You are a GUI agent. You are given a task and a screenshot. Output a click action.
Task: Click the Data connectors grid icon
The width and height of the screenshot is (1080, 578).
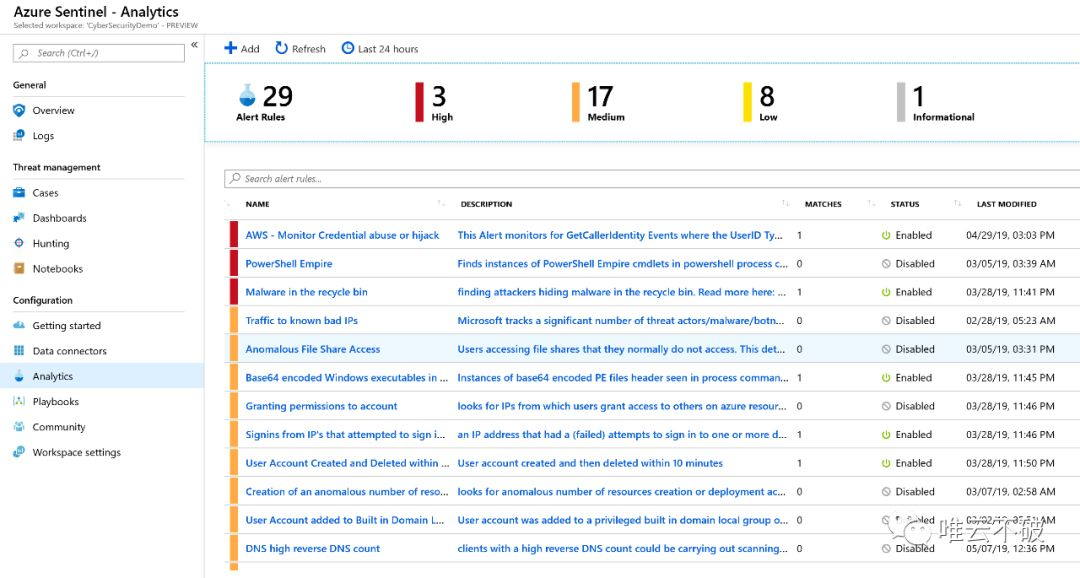pyautogui.click(x=19, y=351)
